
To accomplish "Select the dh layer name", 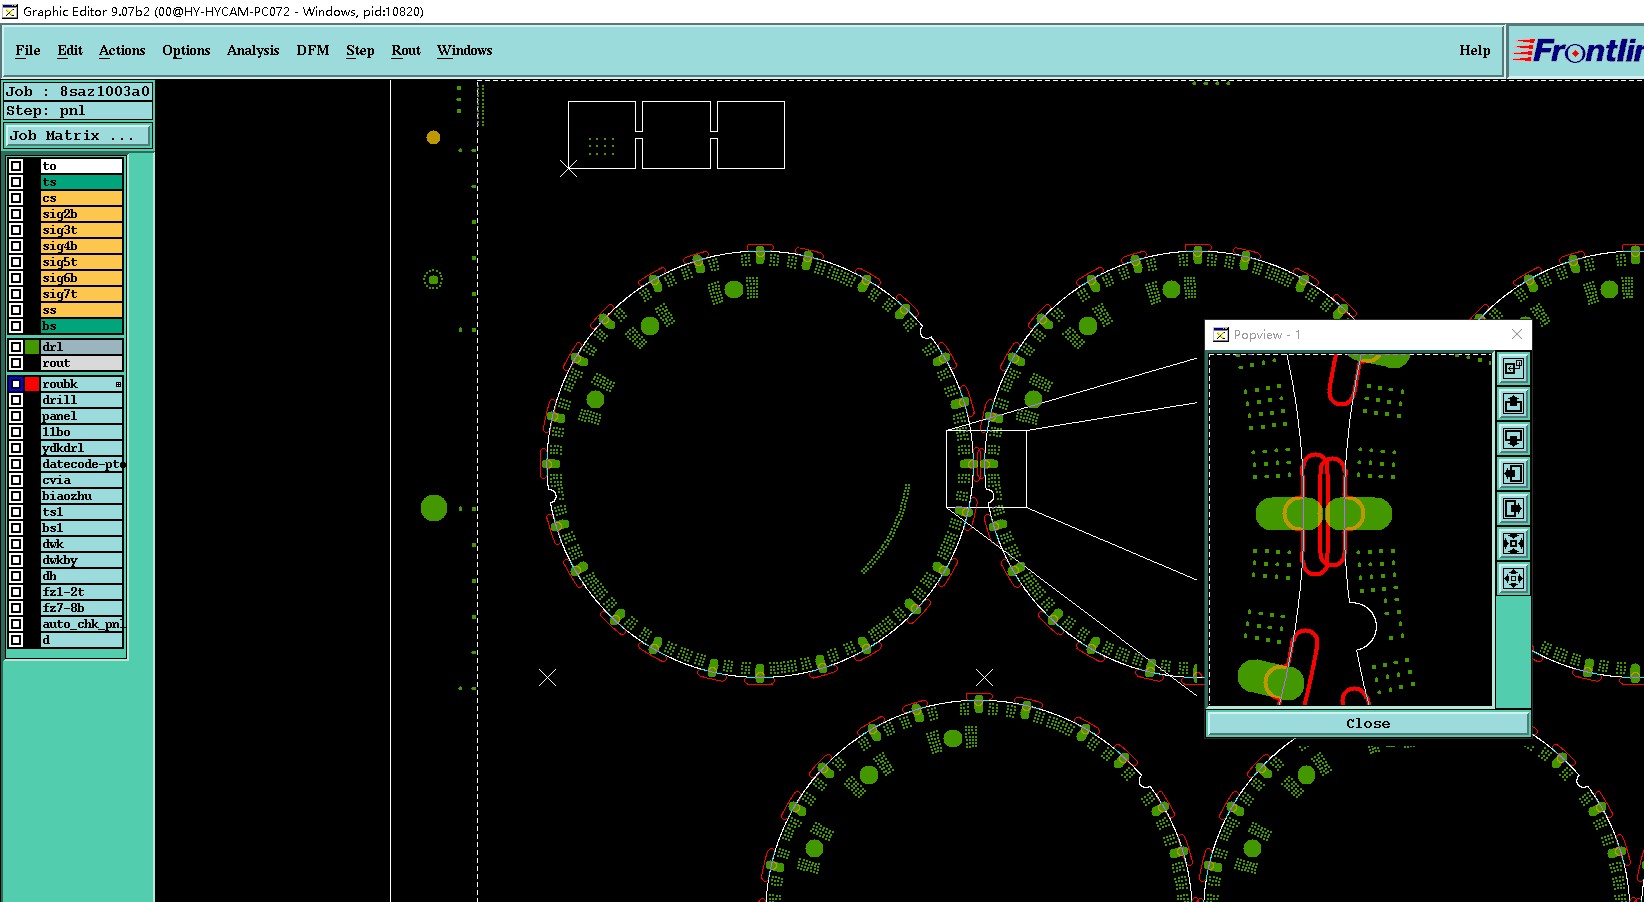I will (81, 576).
